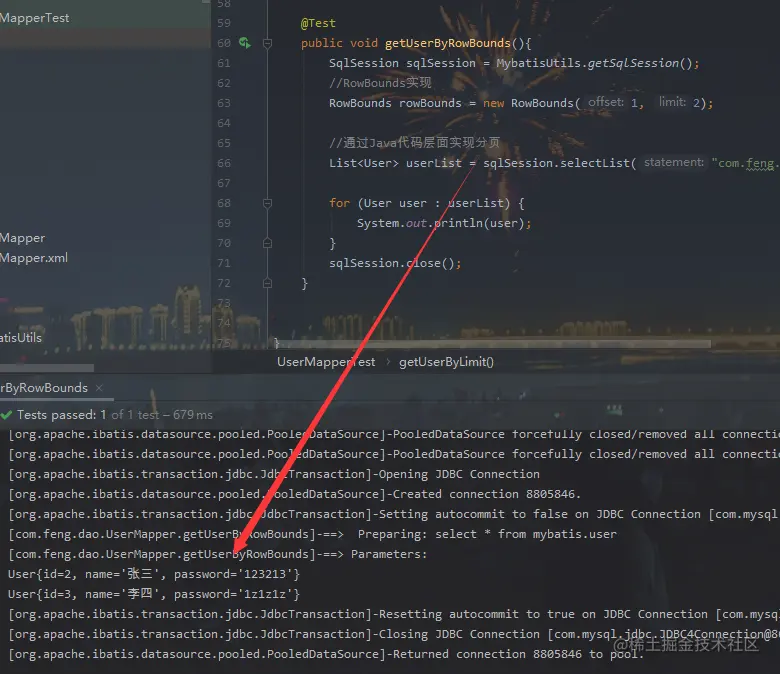Close the getUserByRowBounds run tab
The height and width of the screenshot is (674, 780).
pos(99,387)
